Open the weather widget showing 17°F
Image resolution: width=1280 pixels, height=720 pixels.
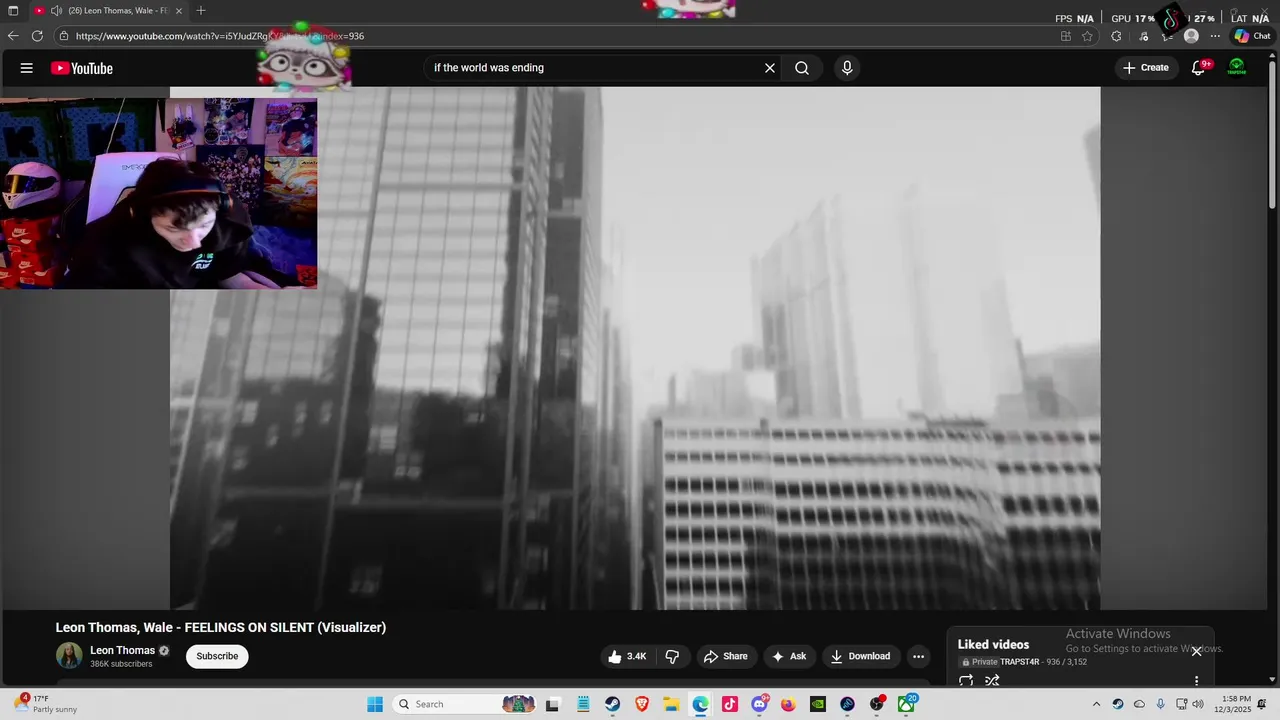tap(46, 704)
